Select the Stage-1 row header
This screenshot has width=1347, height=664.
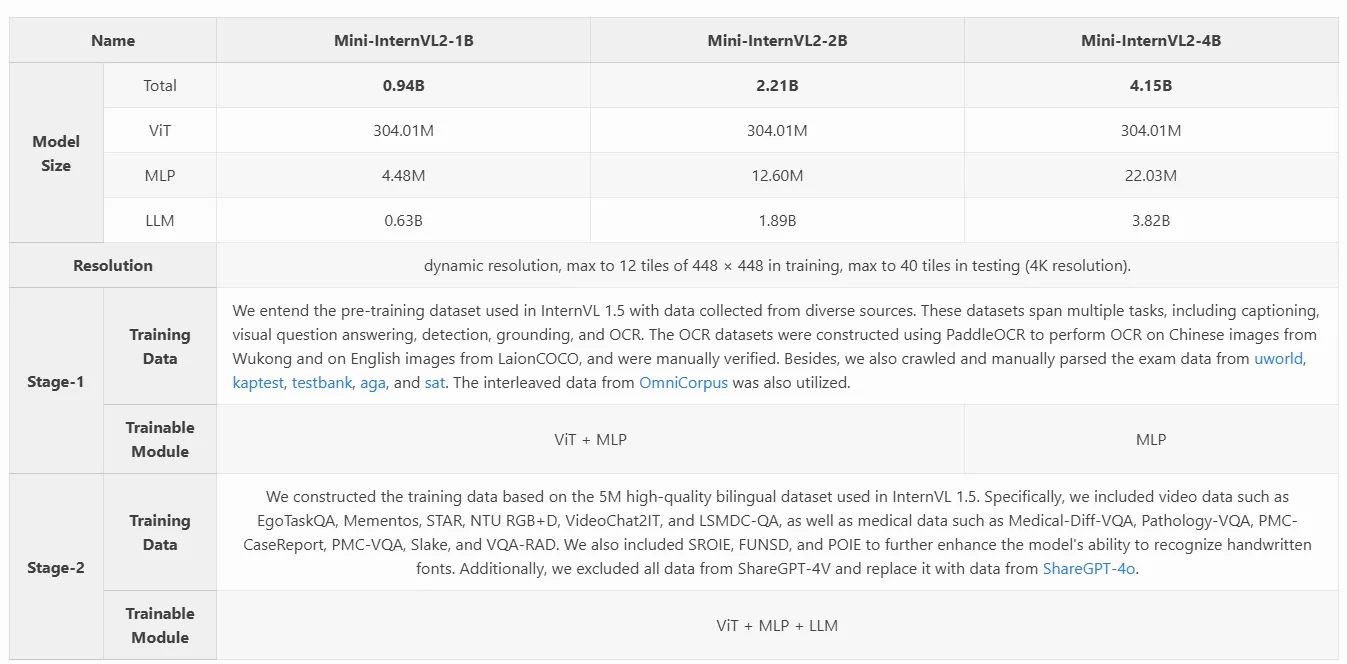[56, 382]
